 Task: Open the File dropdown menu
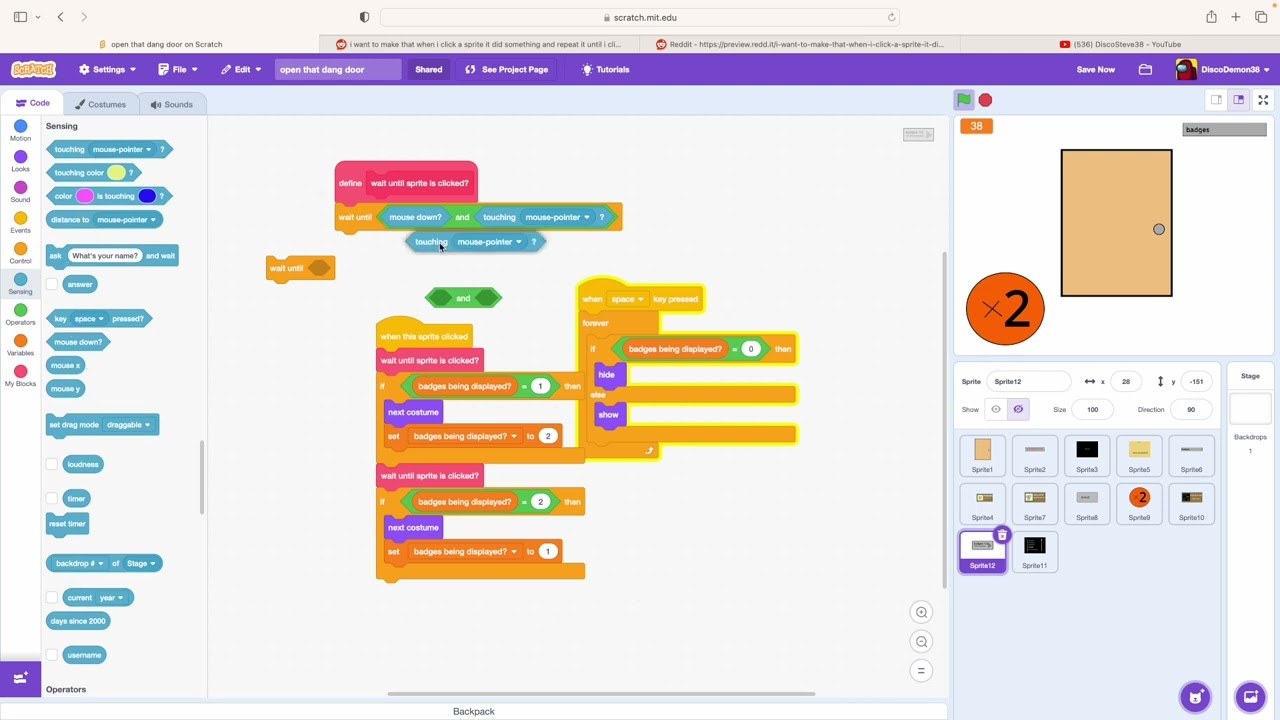click(x=178, y=69)
